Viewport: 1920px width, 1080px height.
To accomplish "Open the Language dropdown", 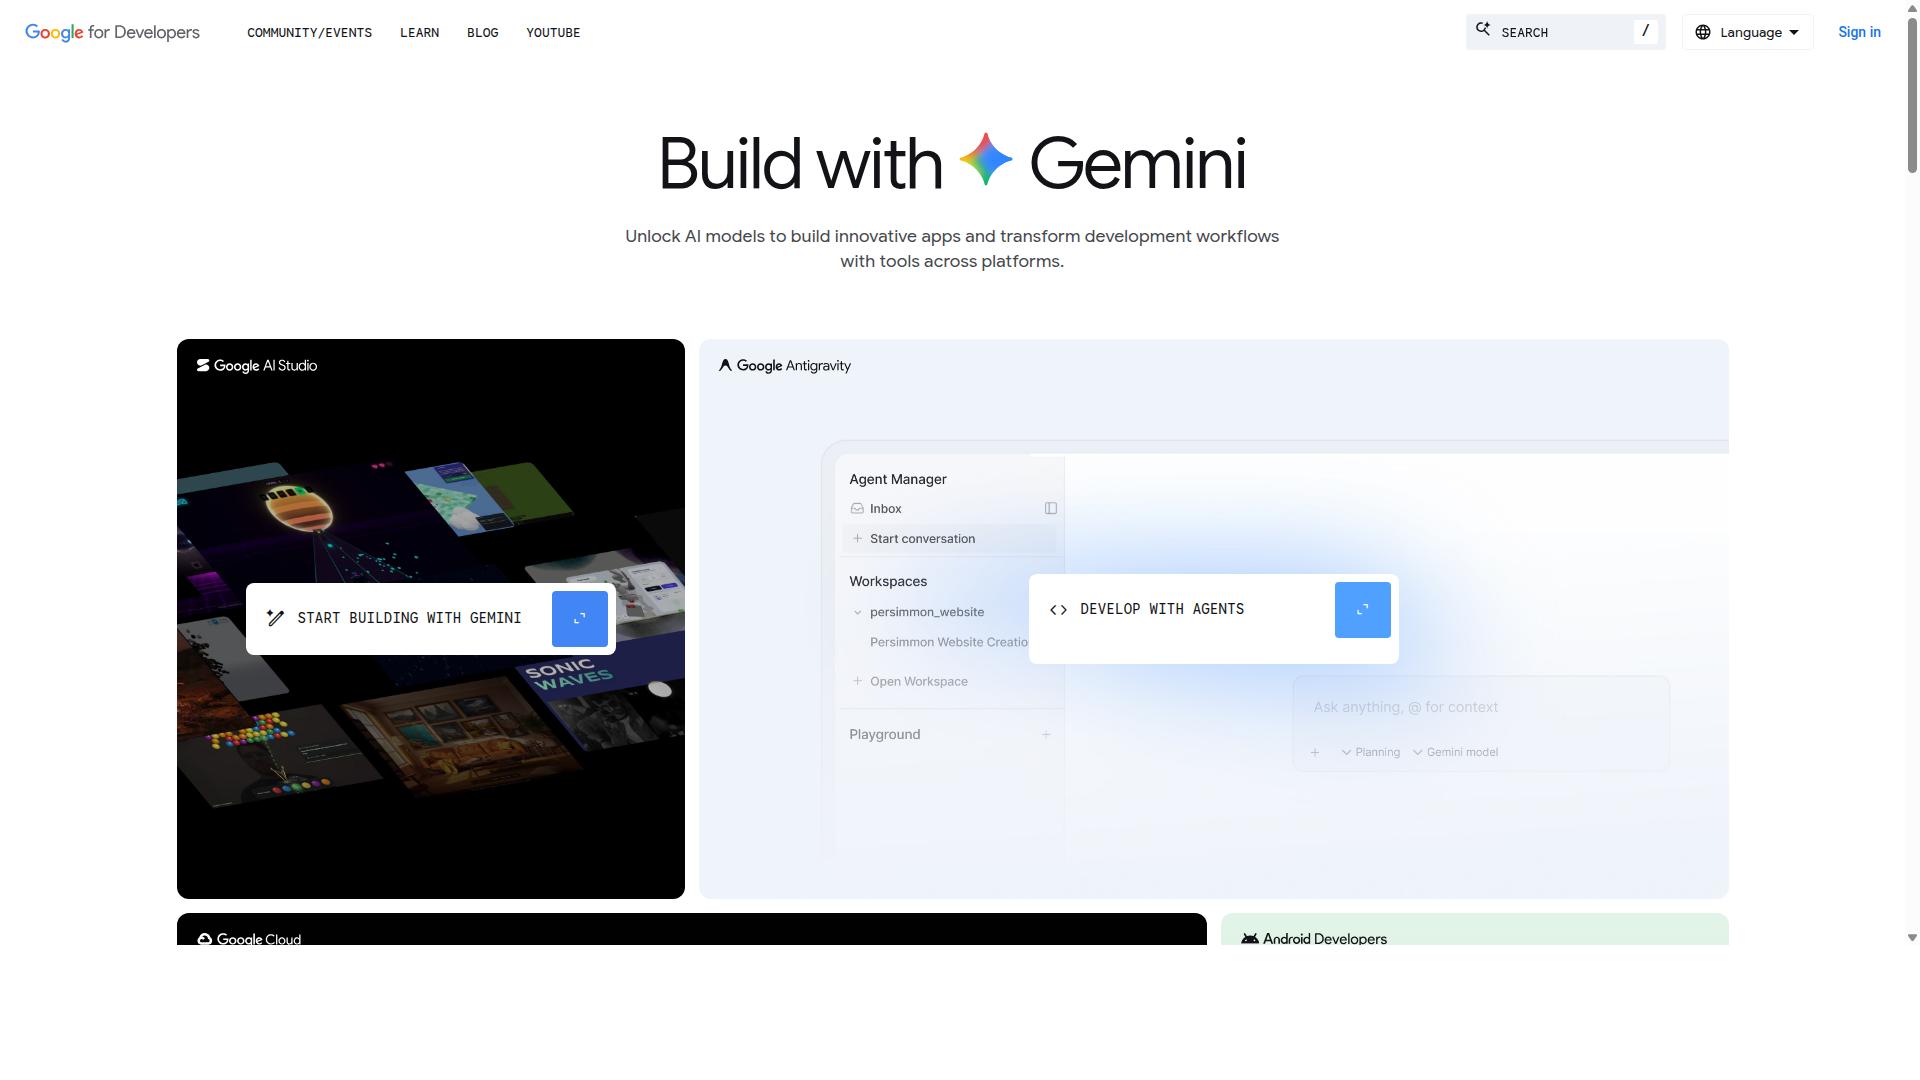I will pos(1748,32).
